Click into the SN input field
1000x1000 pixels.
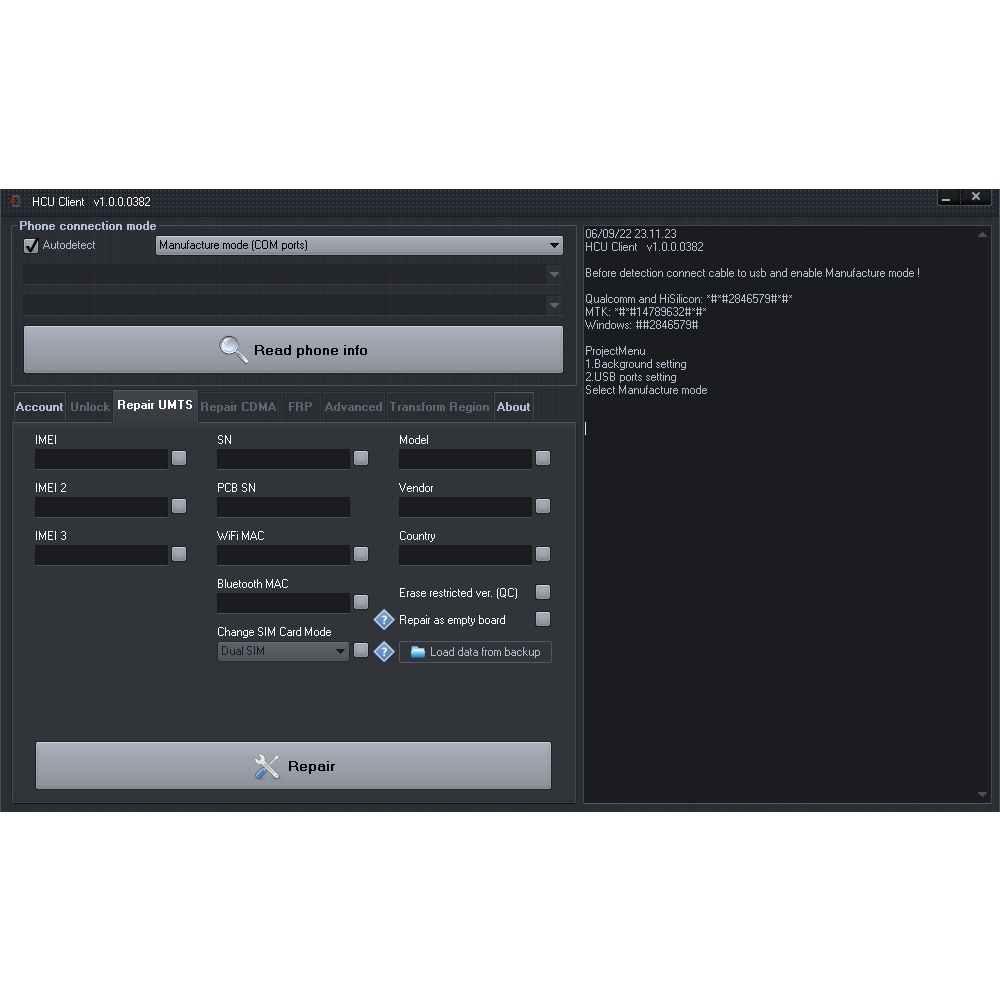pos(283,459)
